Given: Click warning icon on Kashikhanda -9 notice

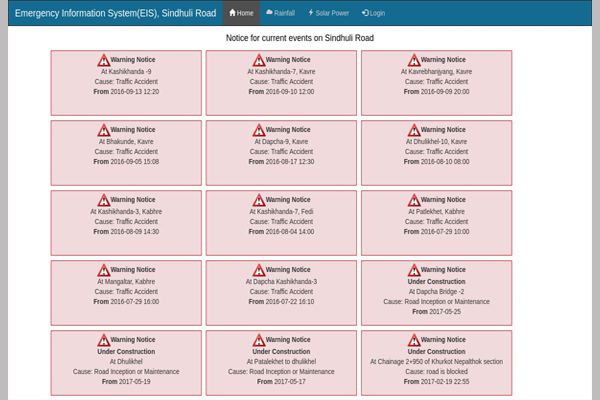Looking at the screenshot, I should tap(103, 60).
